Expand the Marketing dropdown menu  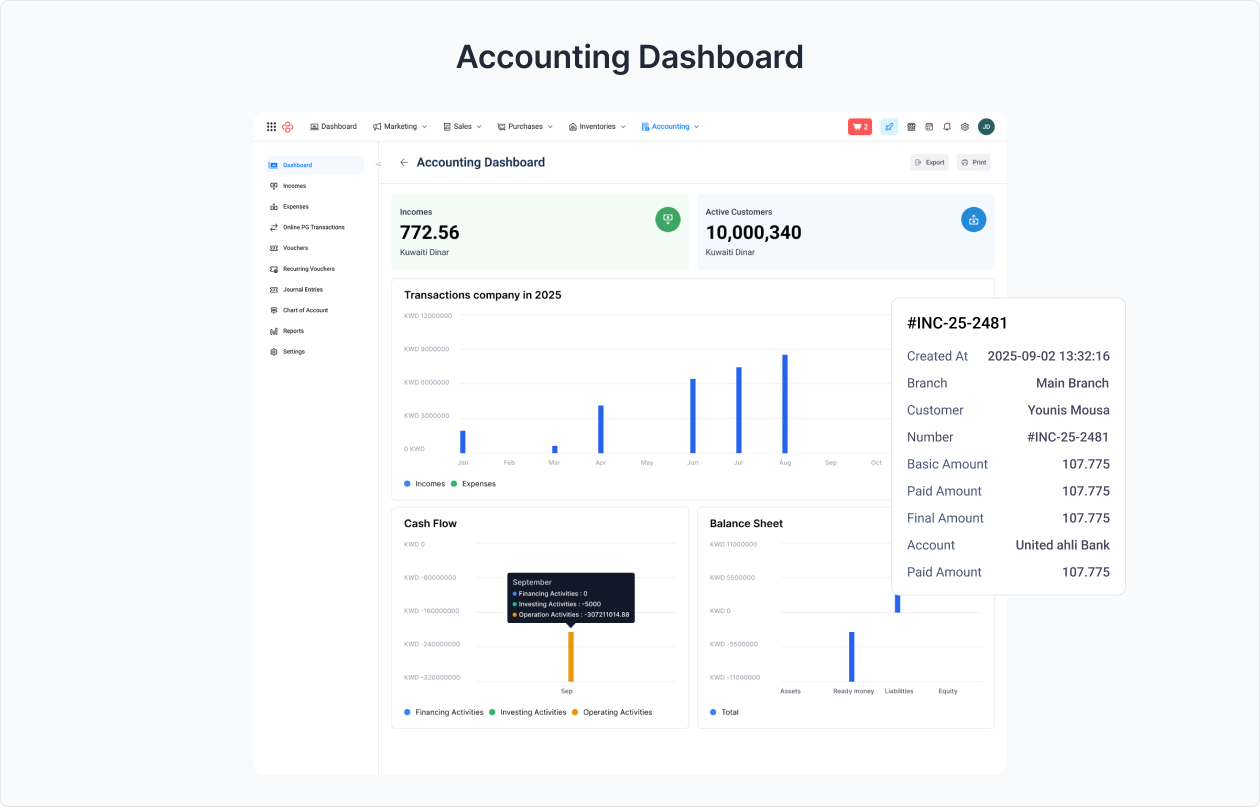click(400, 127)
